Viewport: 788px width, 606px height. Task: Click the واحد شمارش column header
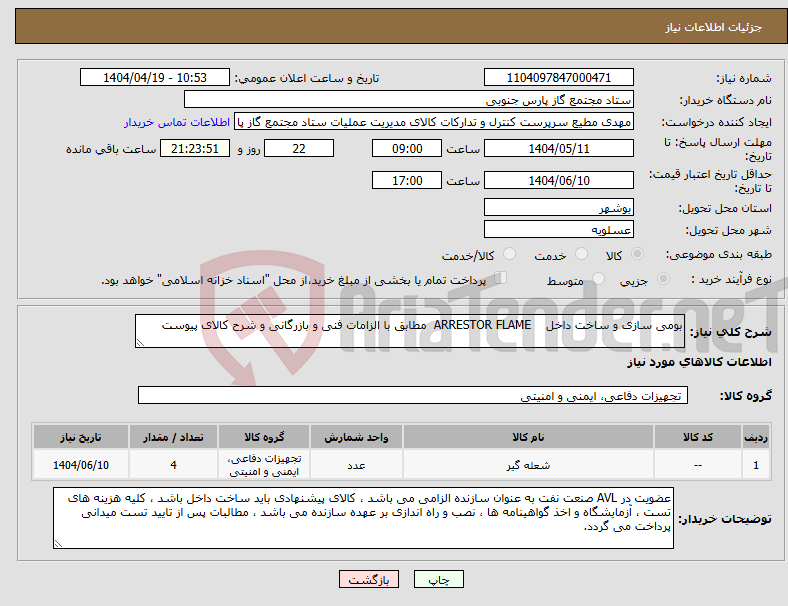click(356, 437)
